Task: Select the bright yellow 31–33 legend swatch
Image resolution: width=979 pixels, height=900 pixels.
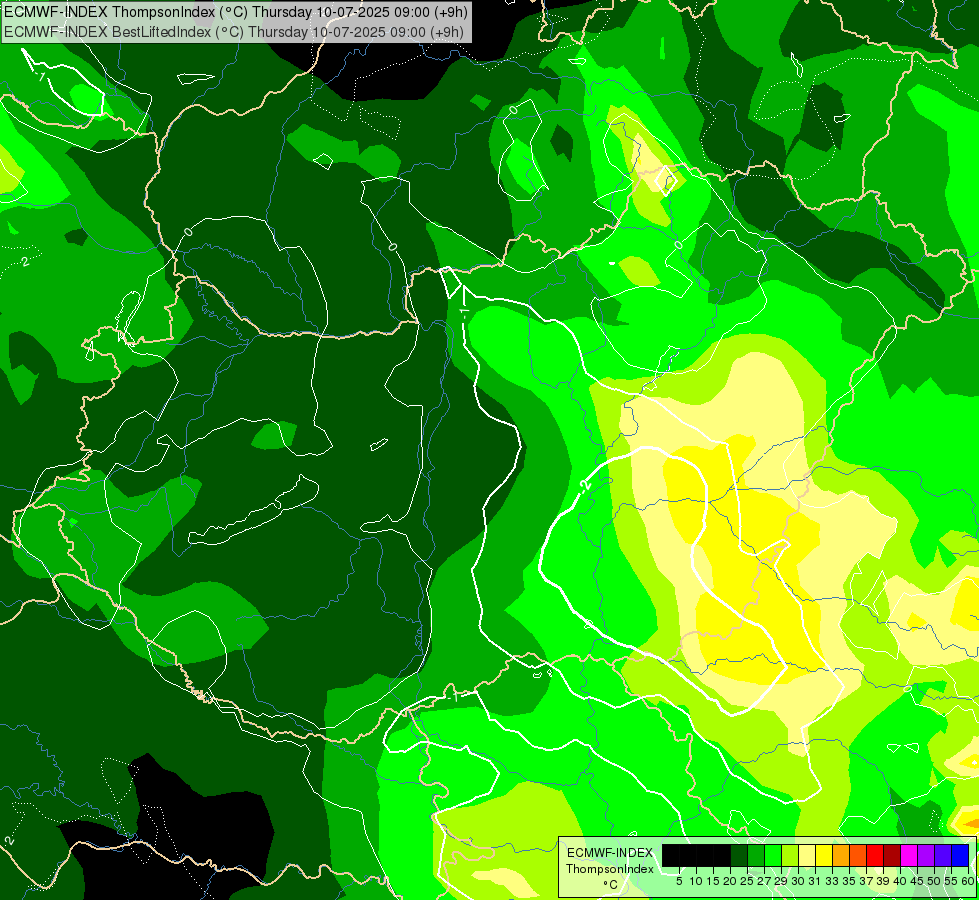Action: tap(824, 856)
